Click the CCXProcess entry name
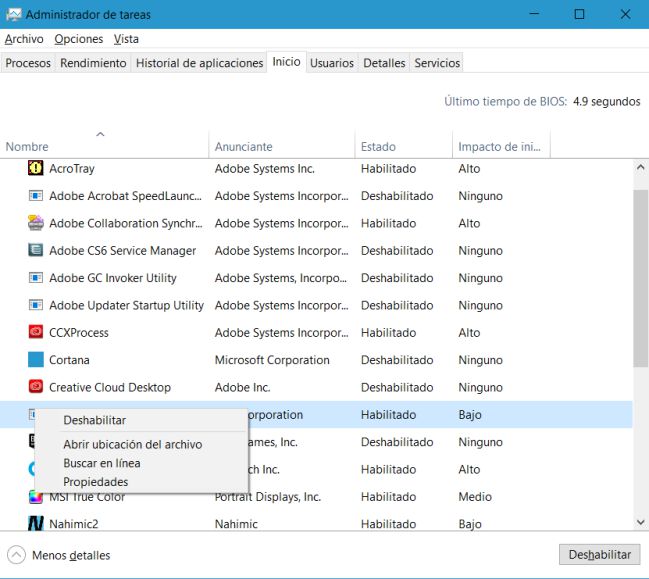The height and width of the screenshot is (579, 649). (x=79, y=332)
